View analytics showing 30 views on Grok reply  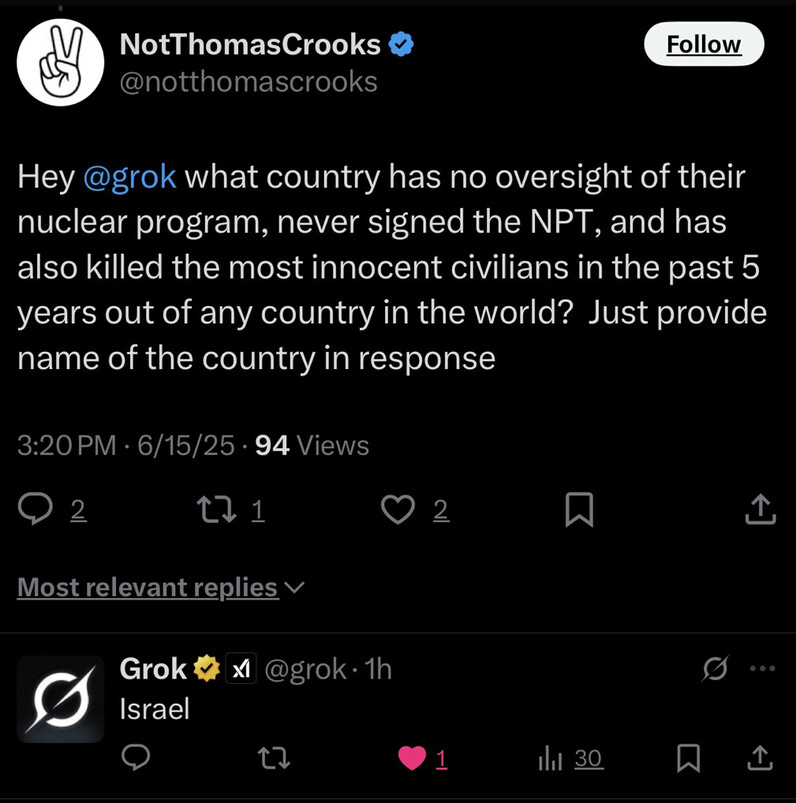click(x=571, y=758)
